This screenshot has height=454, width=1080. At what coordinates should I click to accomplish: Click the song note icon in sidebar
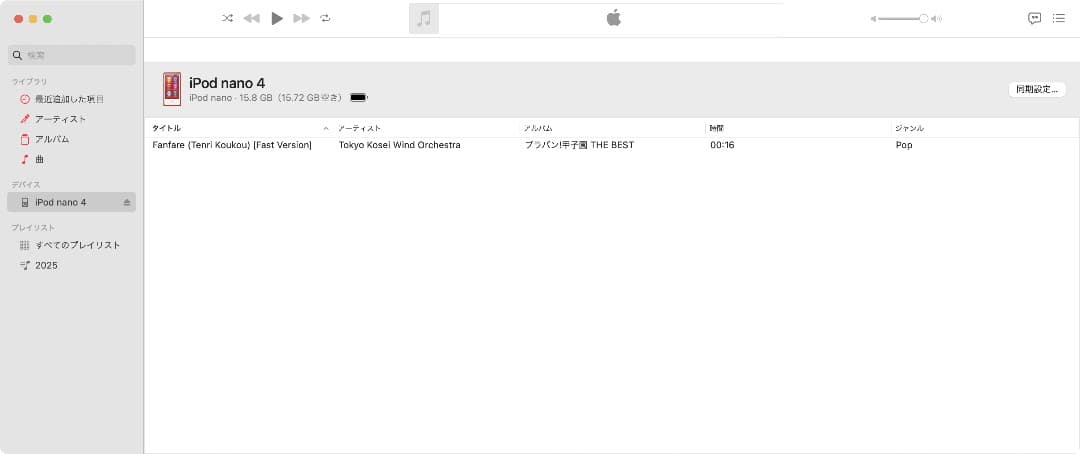(25, 159)
